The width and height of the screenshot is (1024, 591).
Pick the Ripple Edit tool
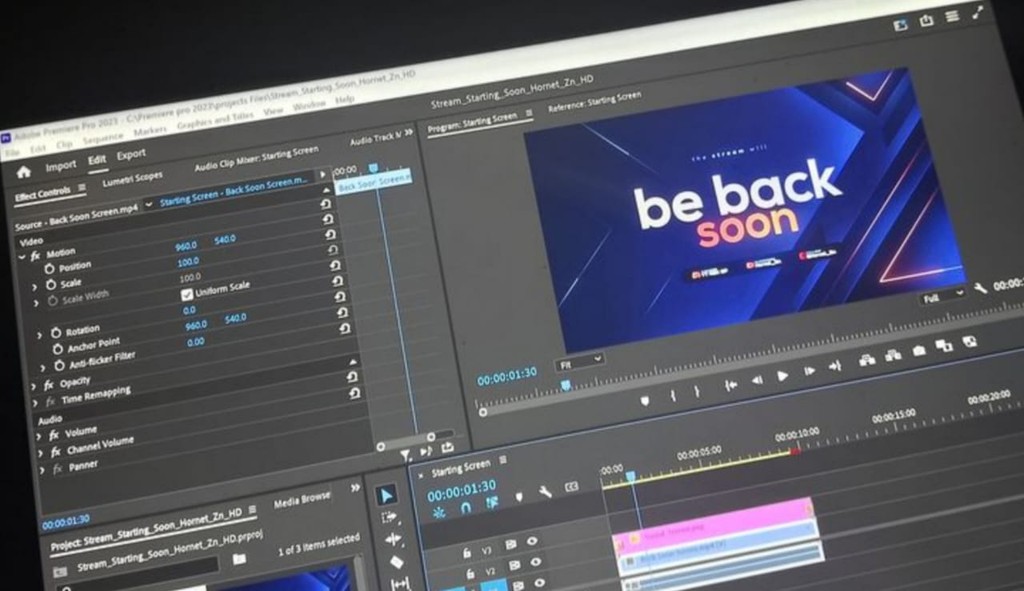393,539
